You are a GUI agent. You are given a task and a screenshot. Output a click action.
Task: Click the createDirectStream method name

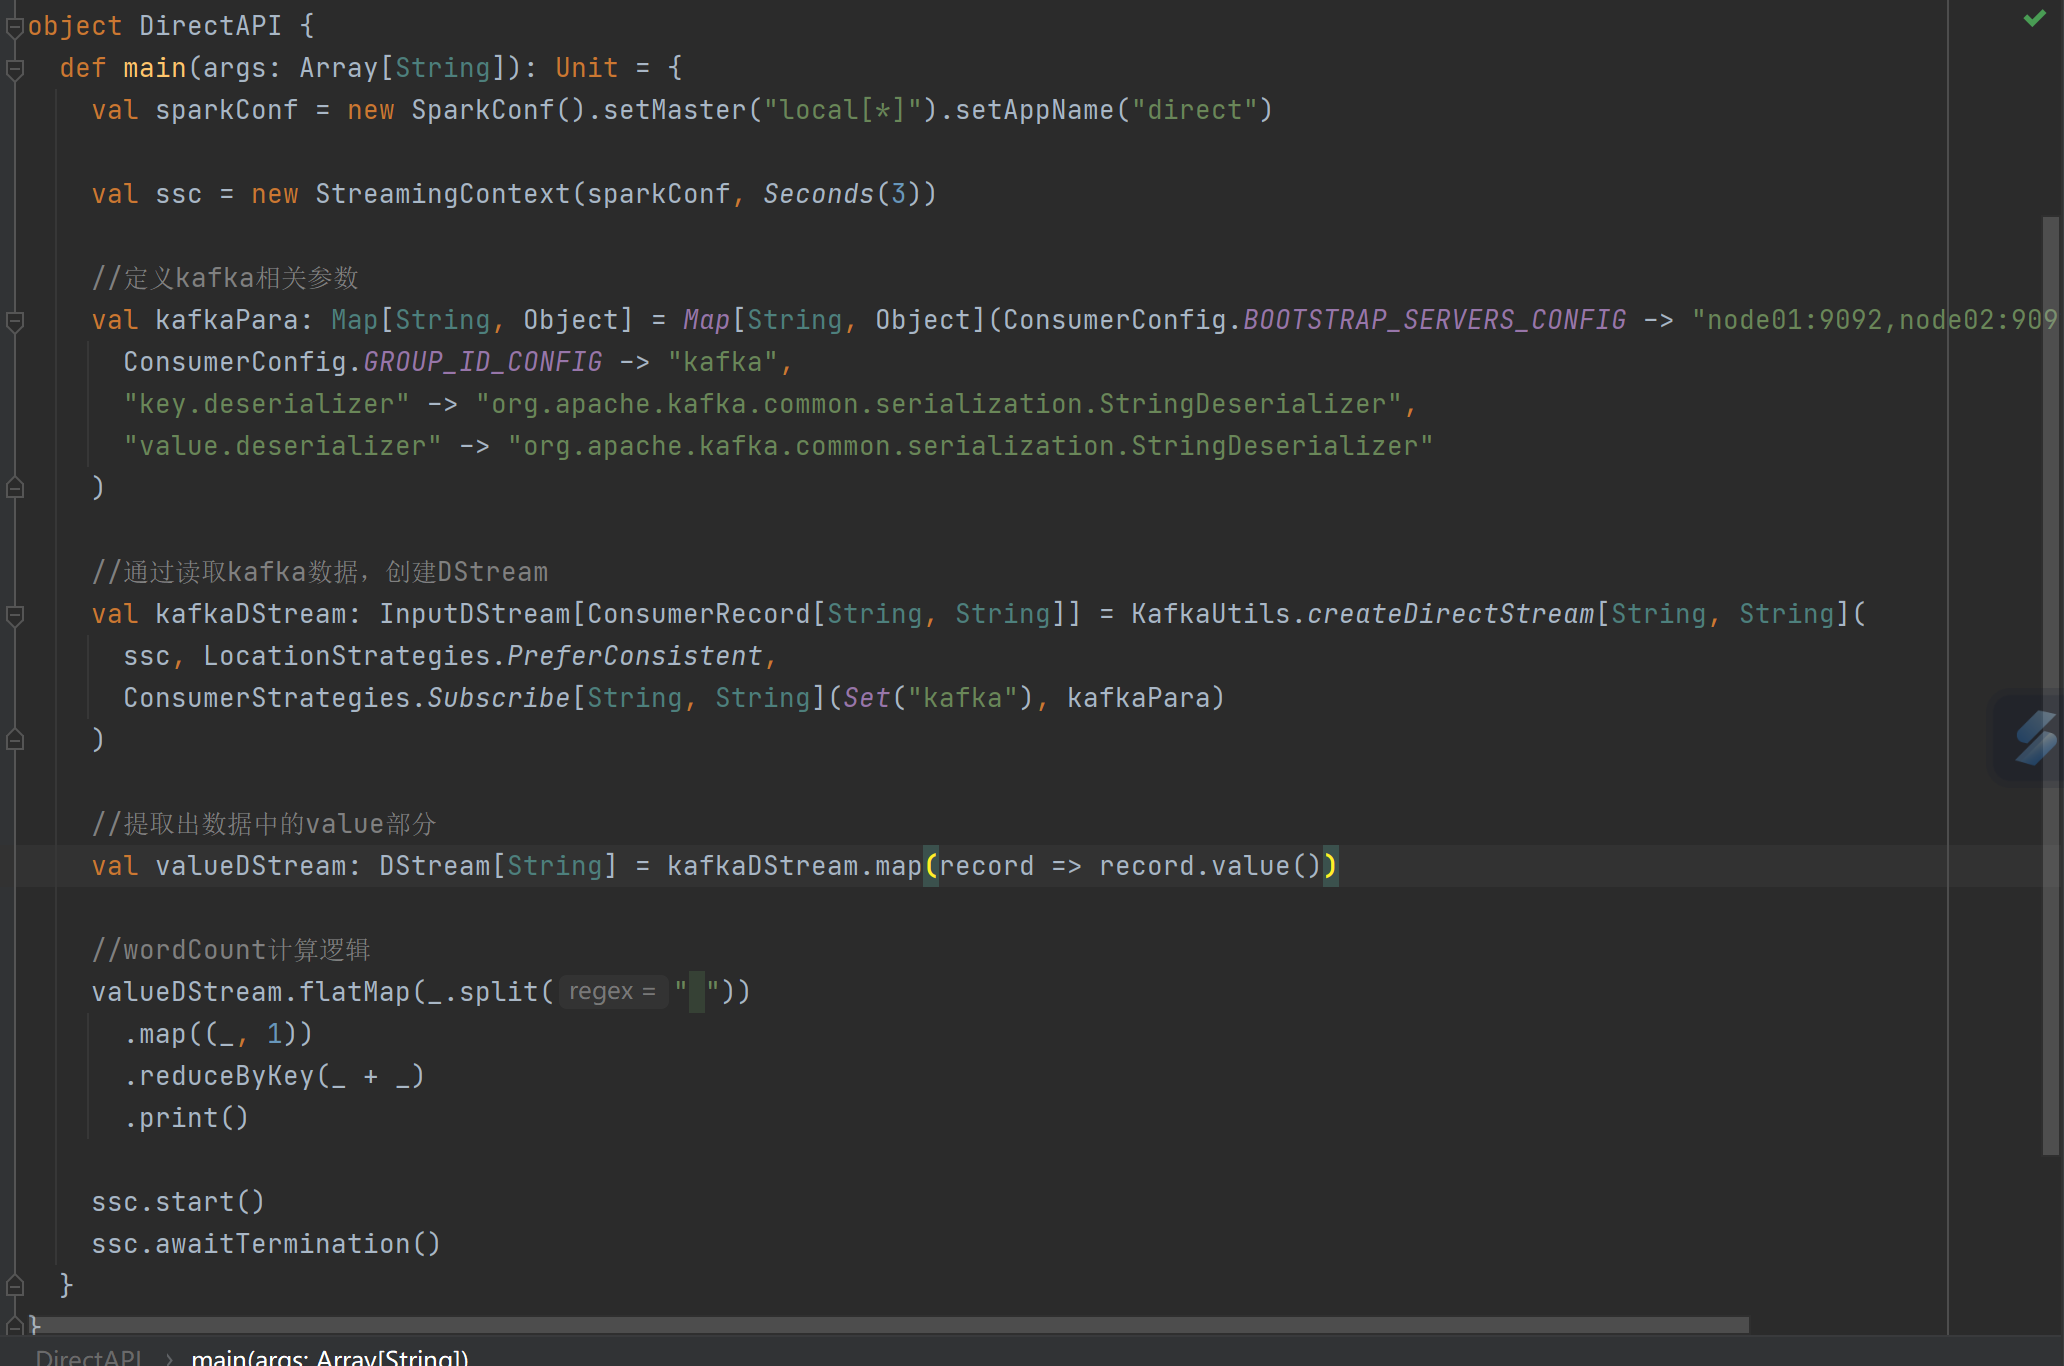coord(1450,614)
